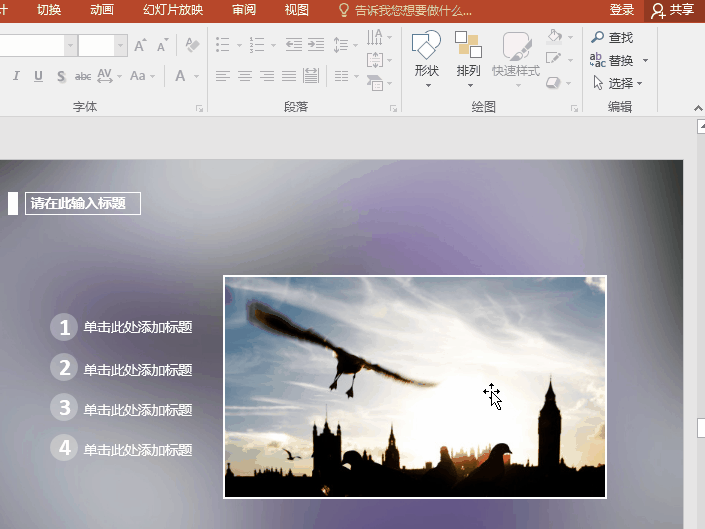The image size is (705, 529).
Task: Click 登录 to sign in
Action: click(x=622, y=10)
